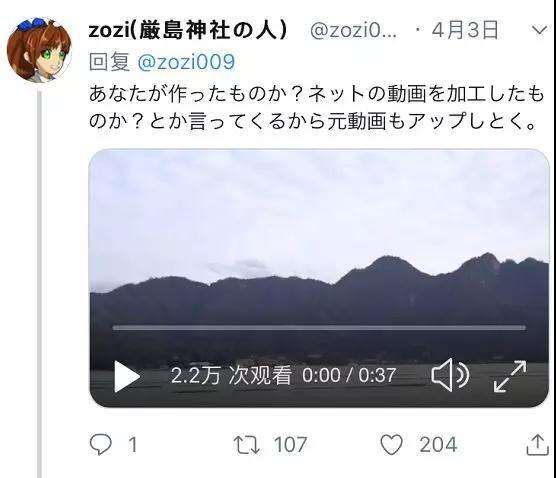Play the mountain video
This screenshot has height=478, width=556.
click(x=127, y=377)
